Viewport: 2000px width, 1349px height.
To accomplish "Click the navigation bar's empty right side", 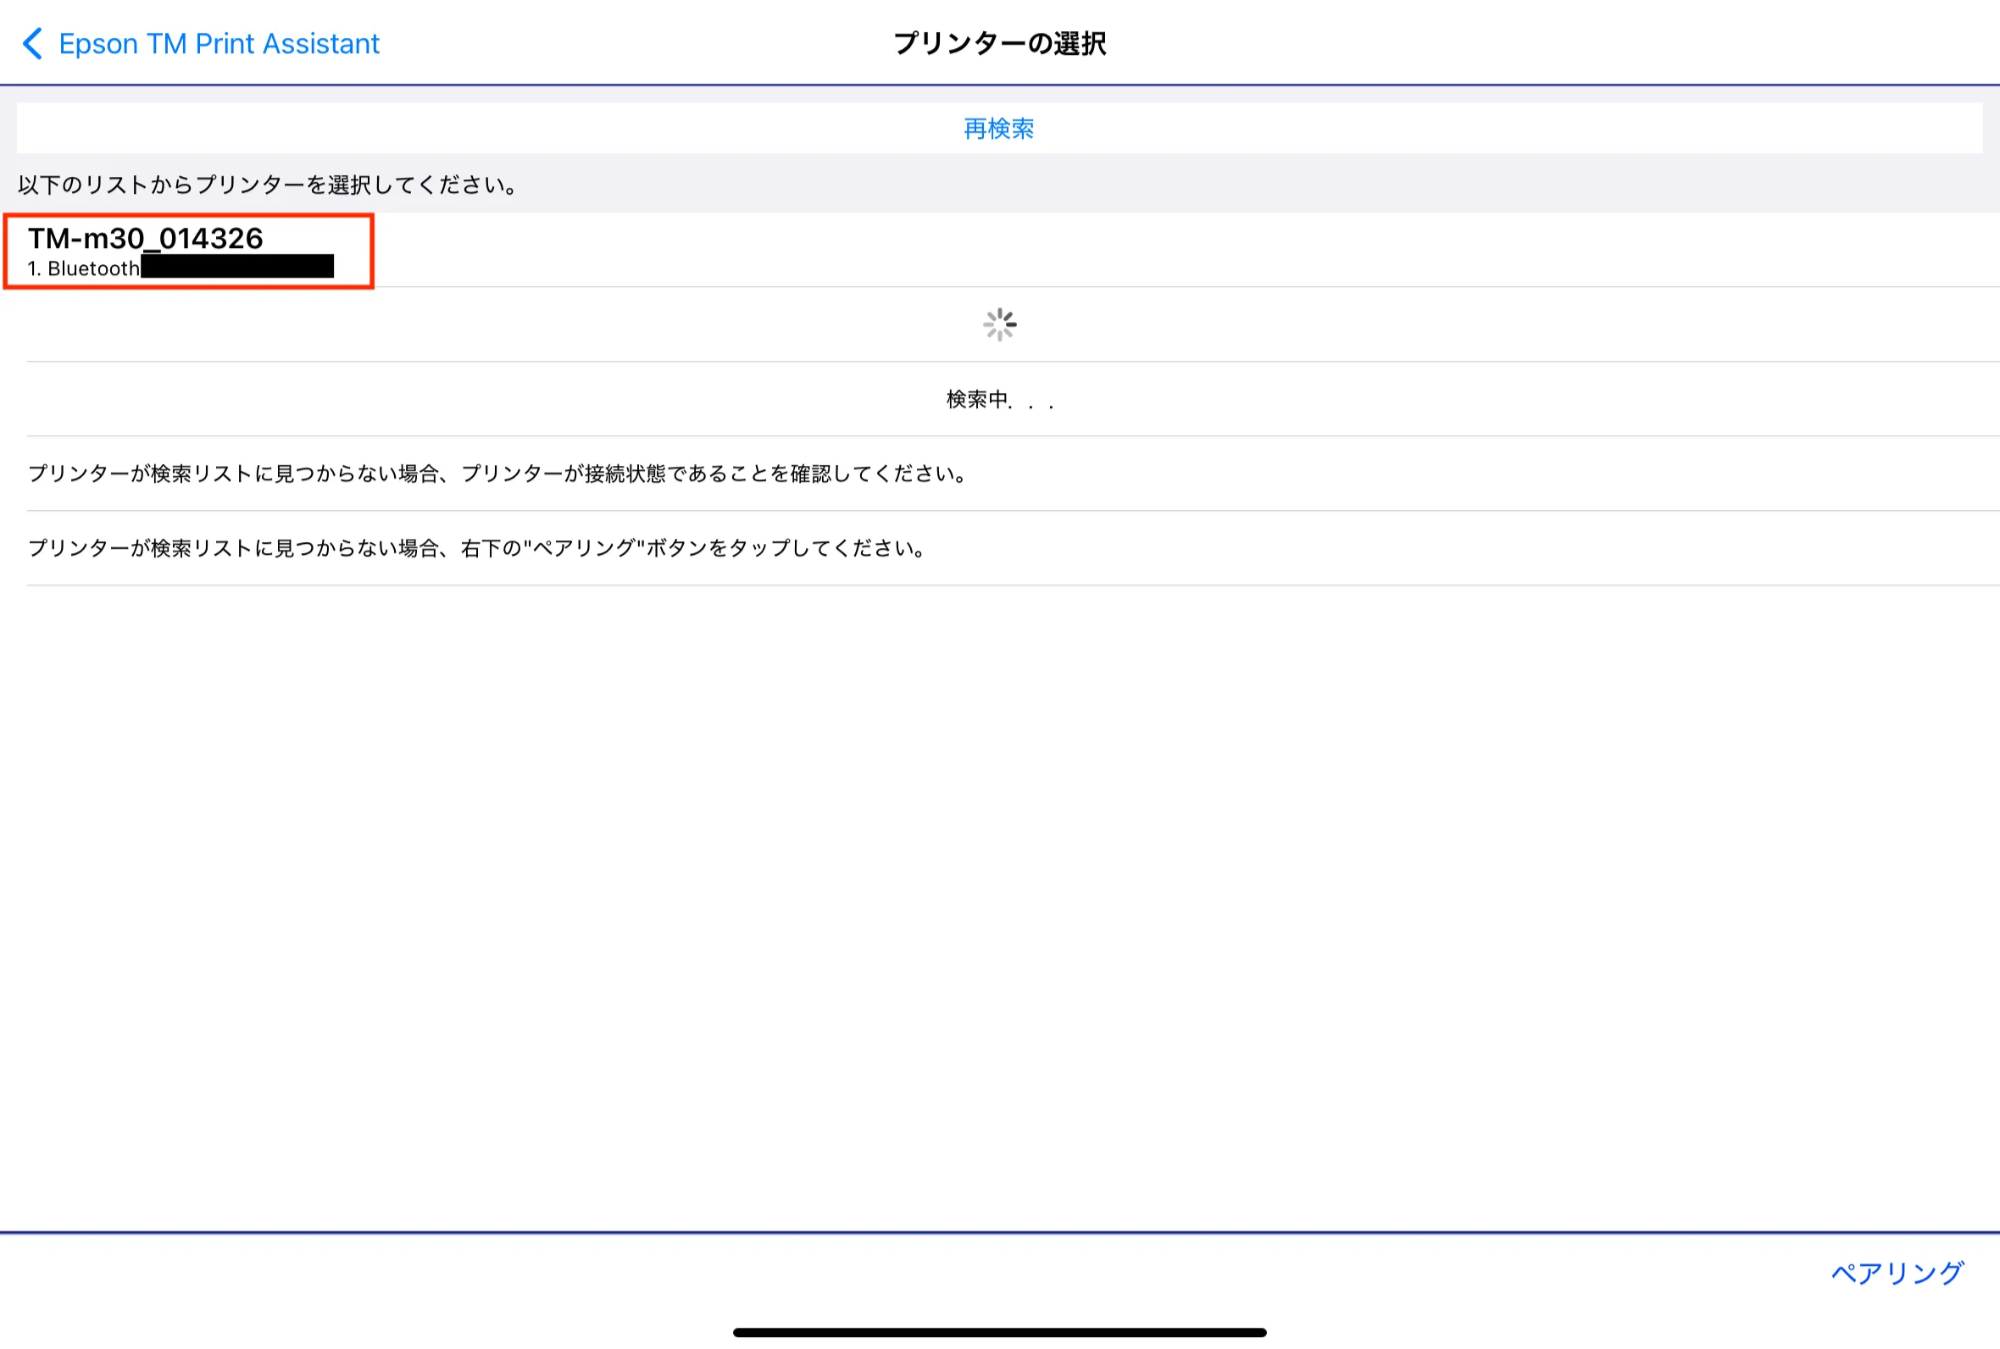I will pyautogui.click(x=1600, y=44).
